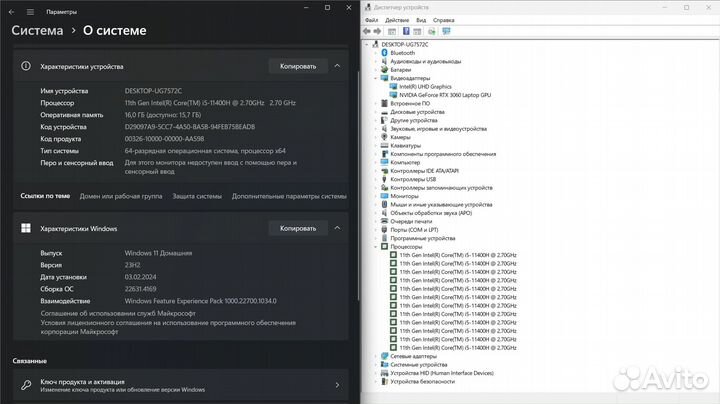Open Соглашение об использовании служб Майкрософт
Viewport: 720px width, 404px height.
point(118,313)
